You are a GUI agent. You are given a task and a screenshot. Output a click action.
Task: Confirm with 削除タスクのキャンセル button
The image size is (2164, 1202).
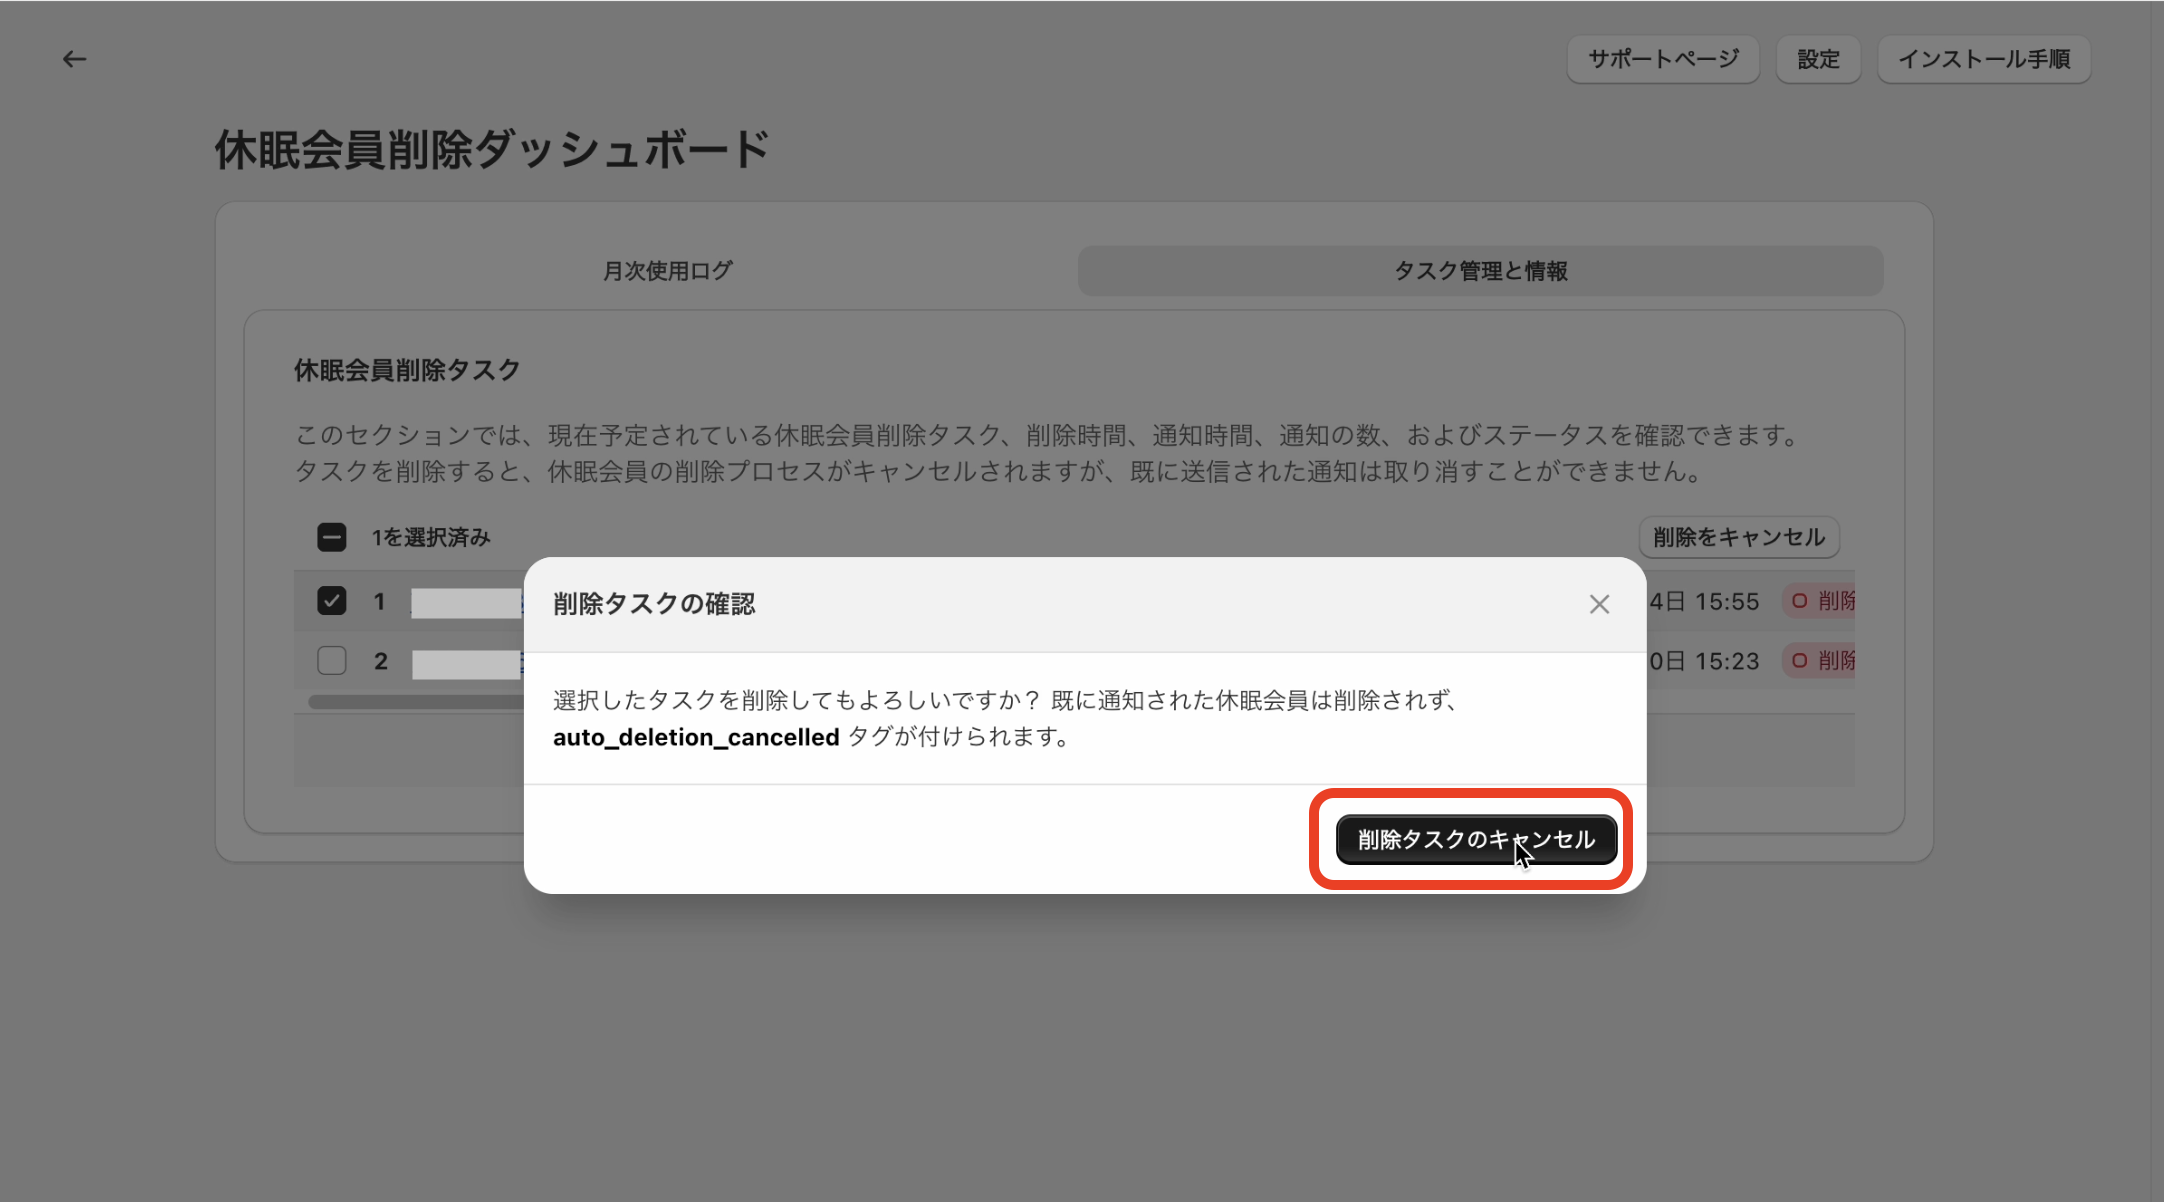(x=1476, y=839)
